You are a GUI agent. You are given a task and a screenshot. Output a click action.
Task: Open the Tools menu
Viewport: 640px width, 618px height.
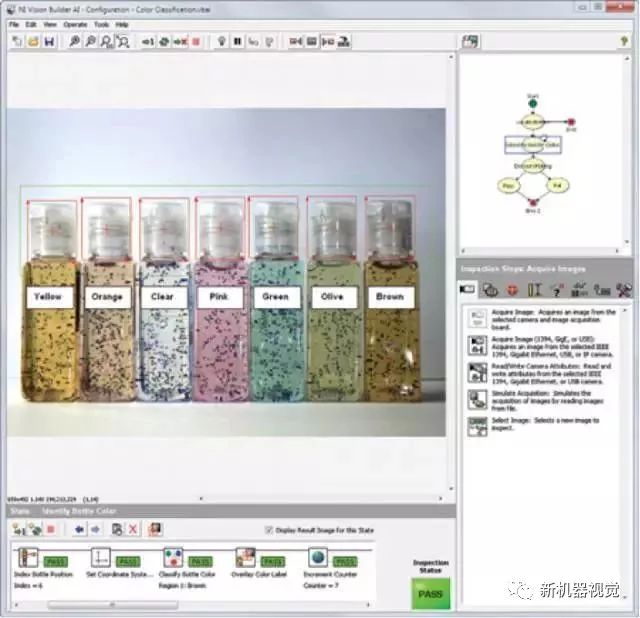click(101, 24)
